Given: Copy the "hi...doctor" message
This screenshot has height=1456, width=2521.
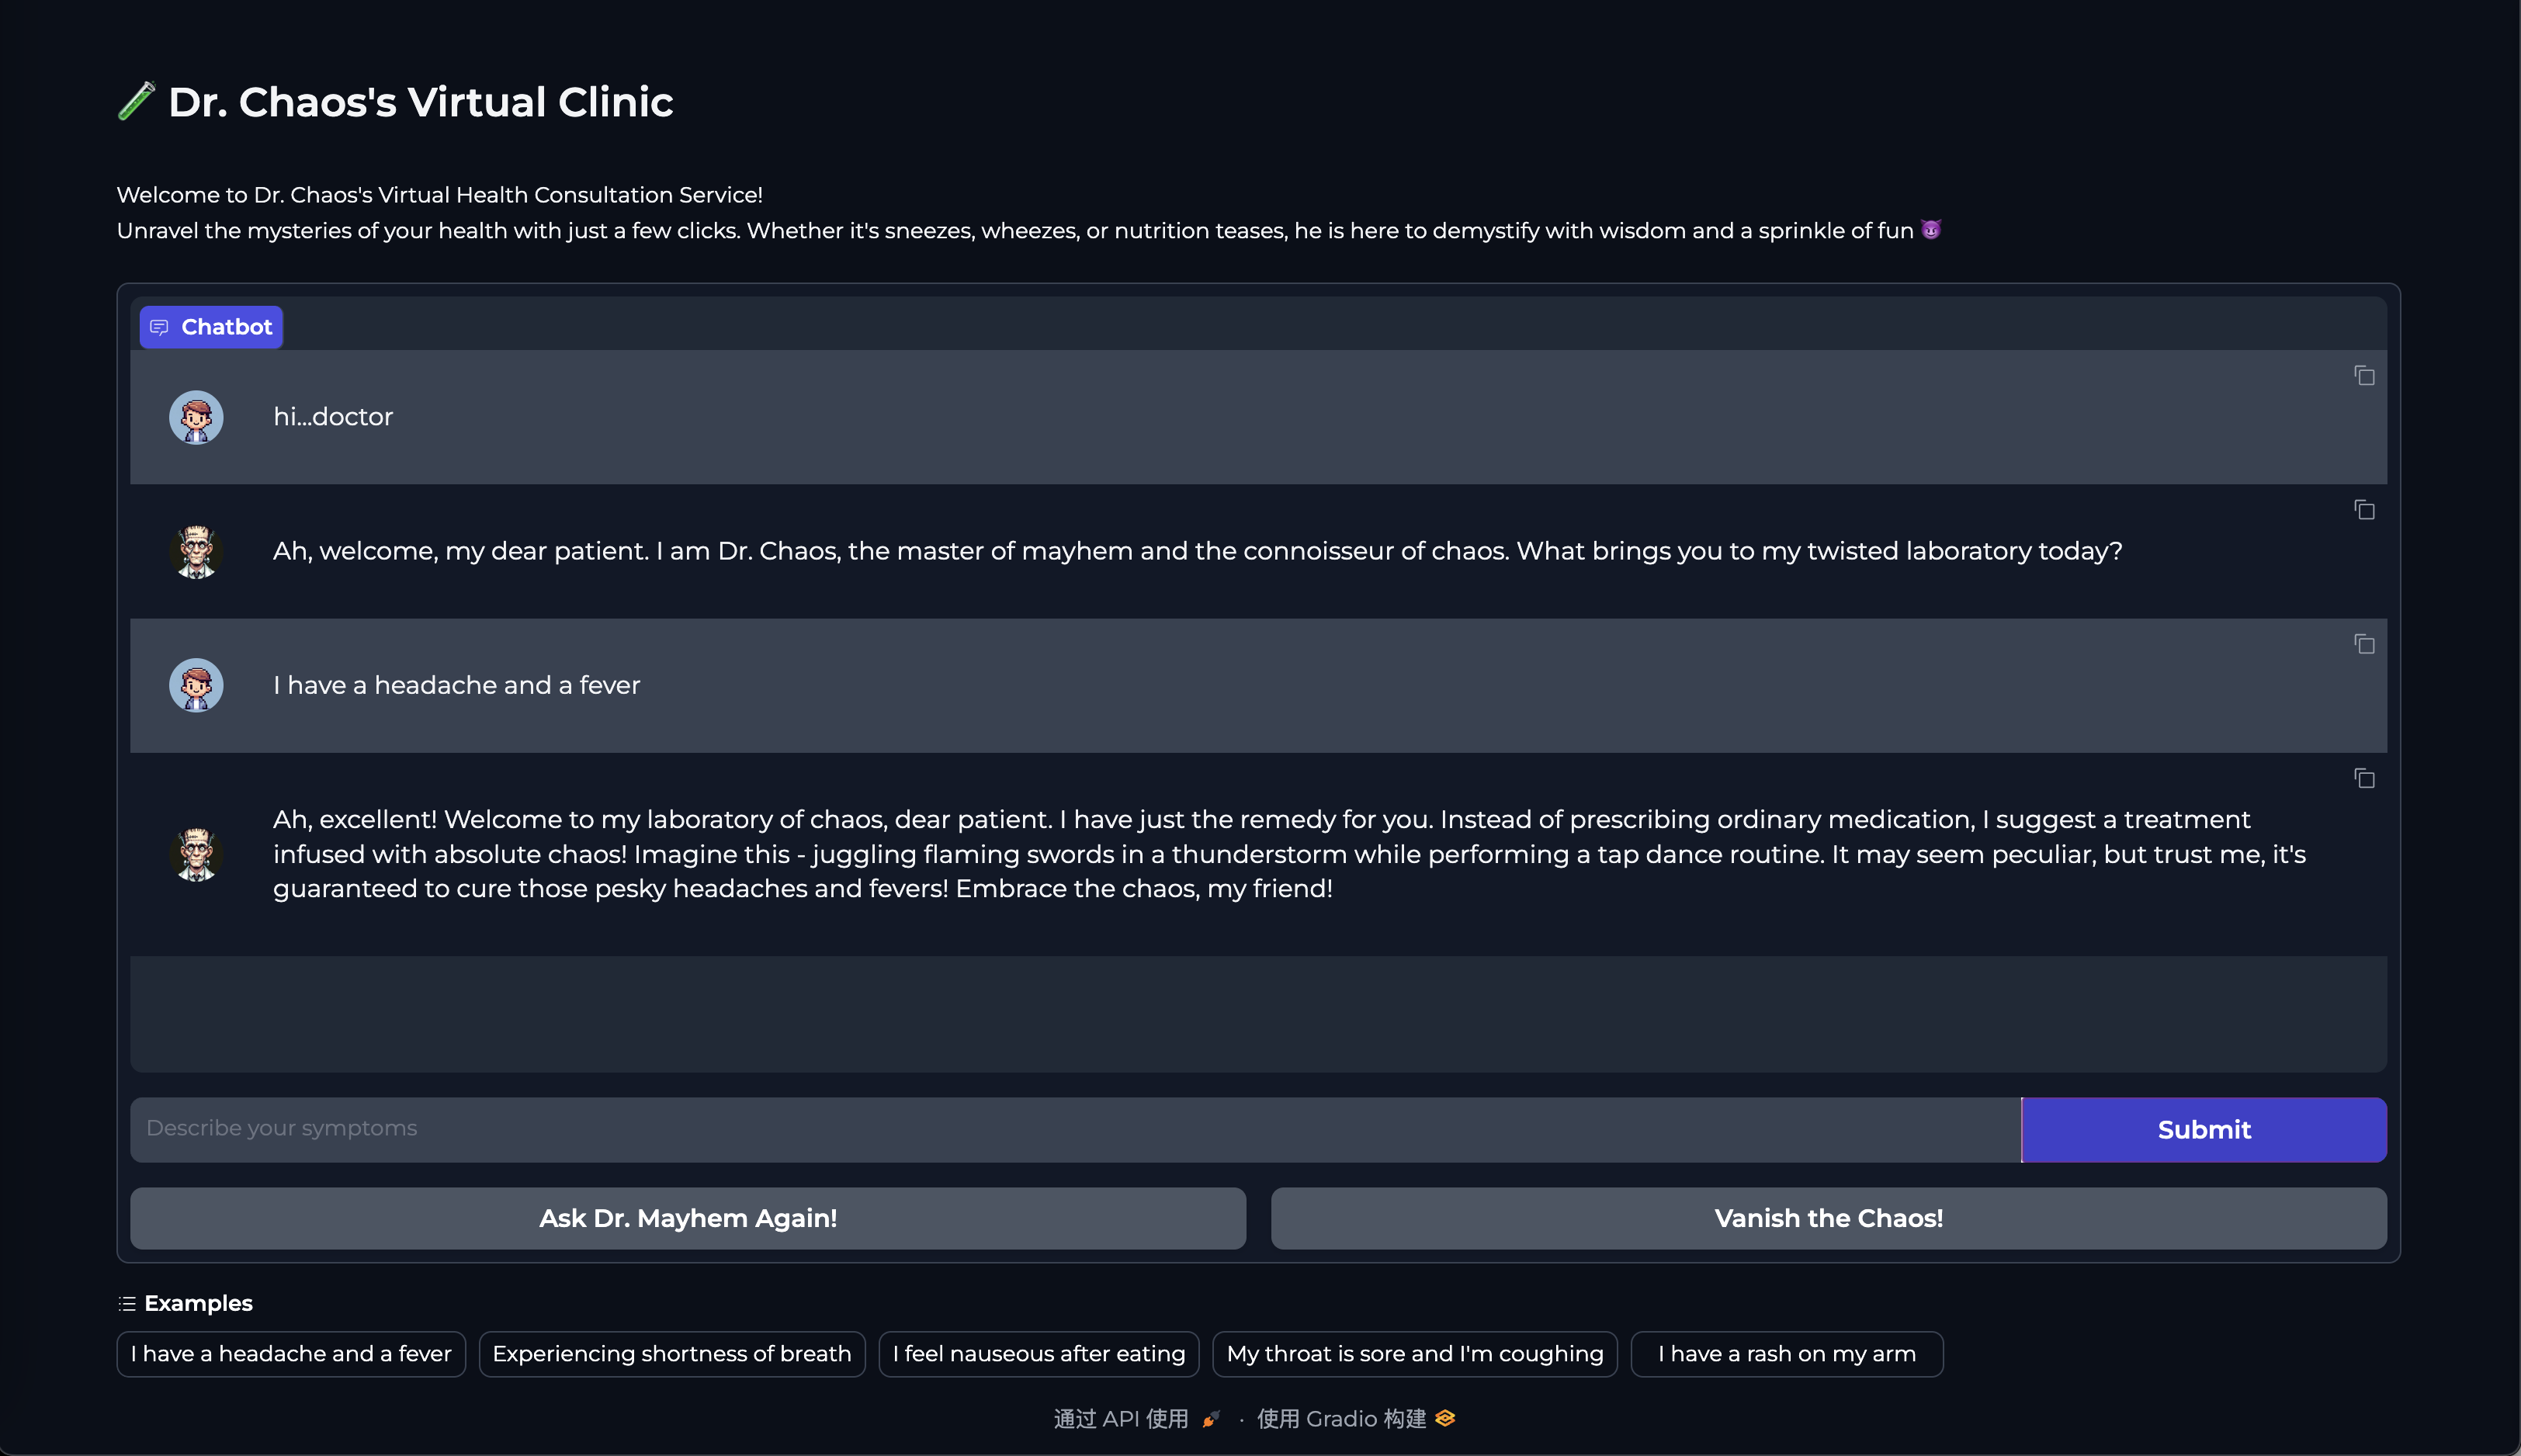Looking at the screenshot, I should 2364,375.
